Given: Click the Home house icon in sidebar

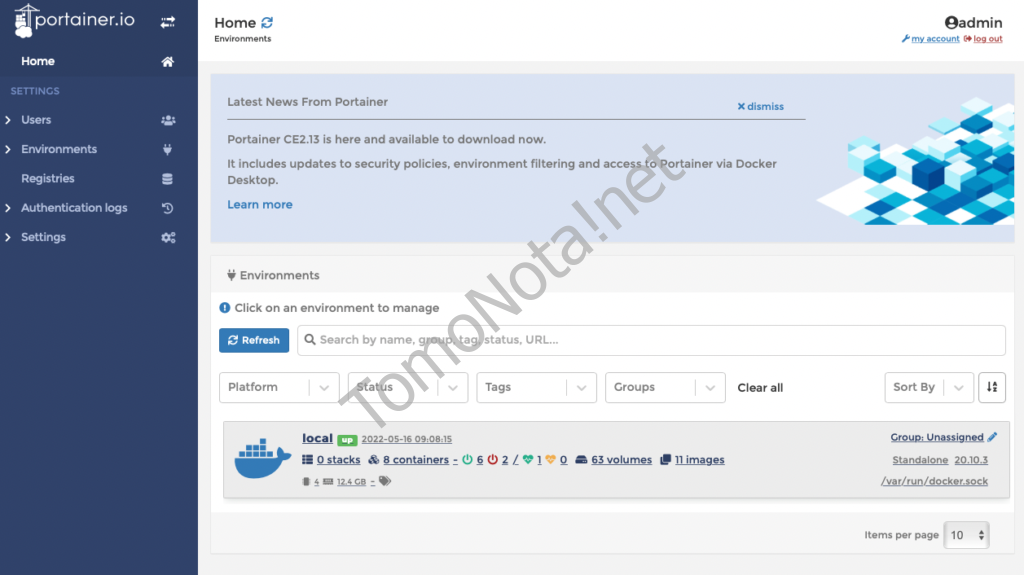Looking at the screenshot, I should click(x=168, y=62).
